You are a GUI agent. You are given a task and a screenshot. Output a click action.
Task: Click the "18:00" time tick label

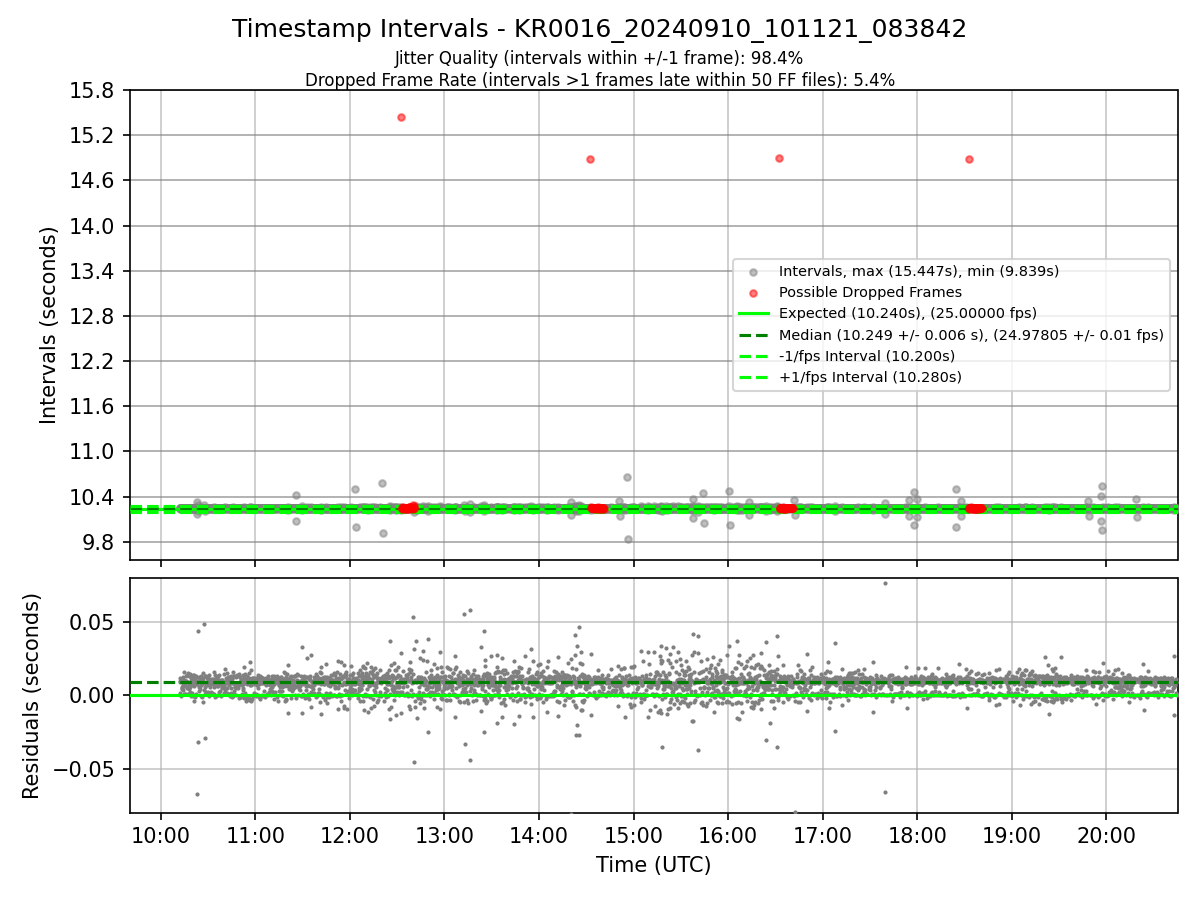click(x=917, y=835)
